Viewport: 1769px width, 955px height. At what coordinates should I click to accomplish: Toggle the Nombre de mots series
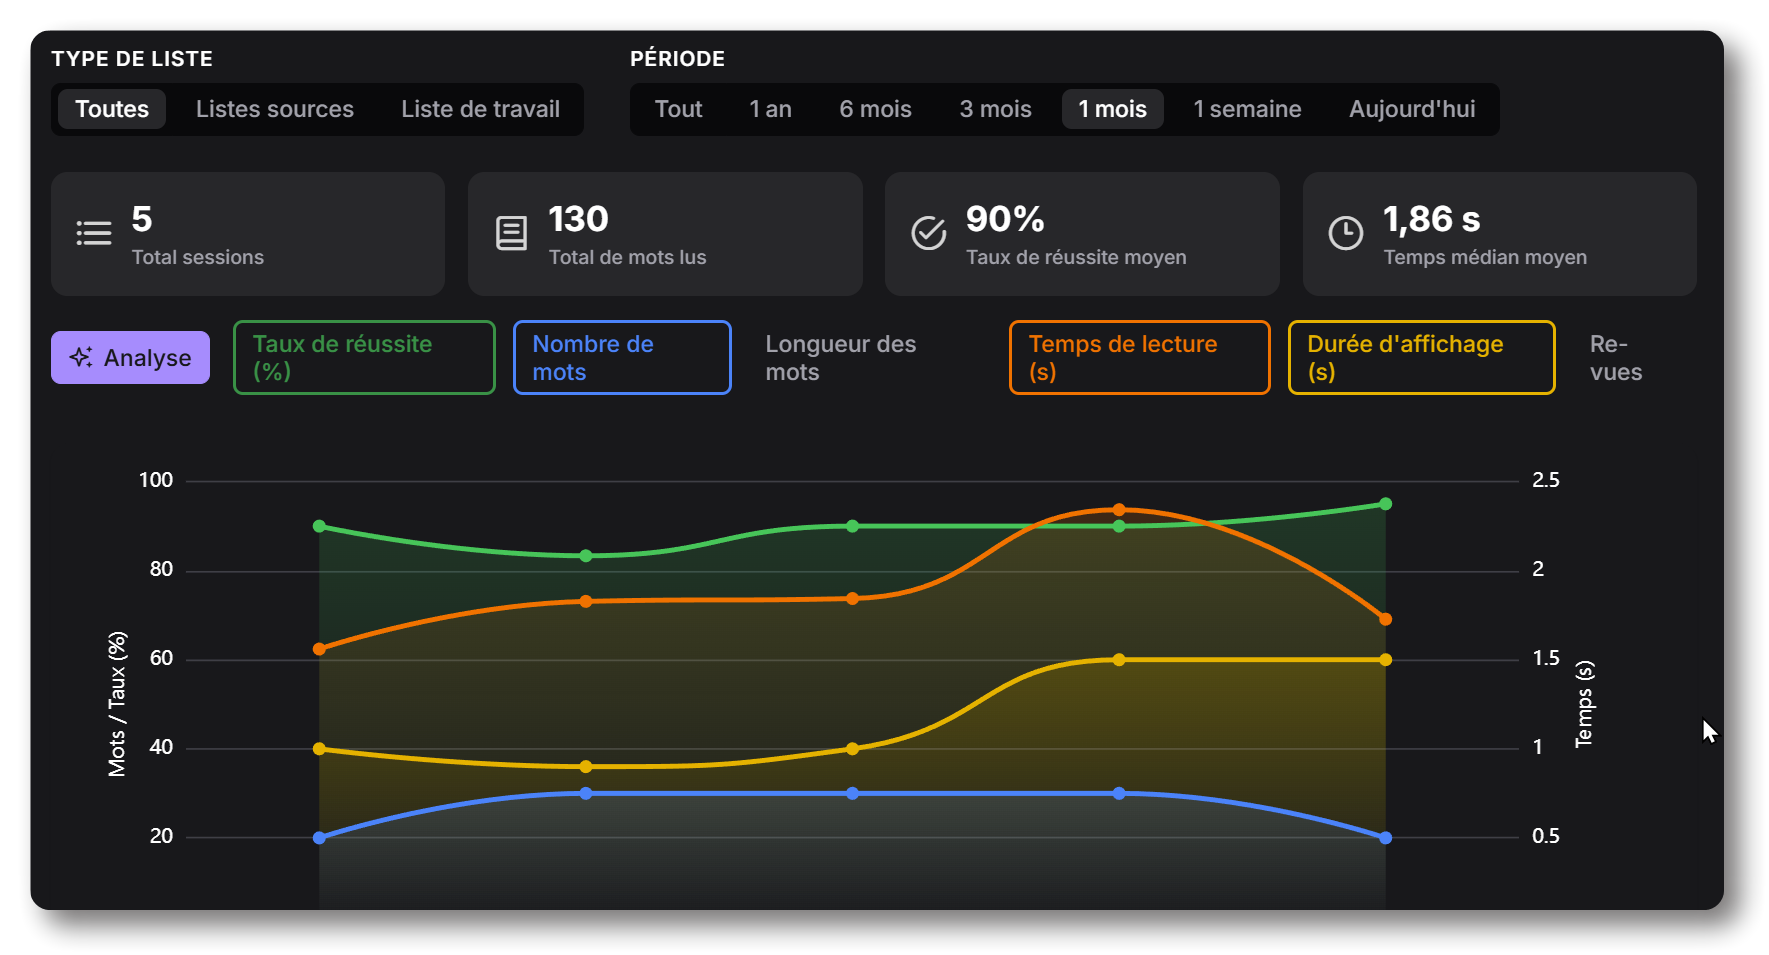click(x=622, y=358)
